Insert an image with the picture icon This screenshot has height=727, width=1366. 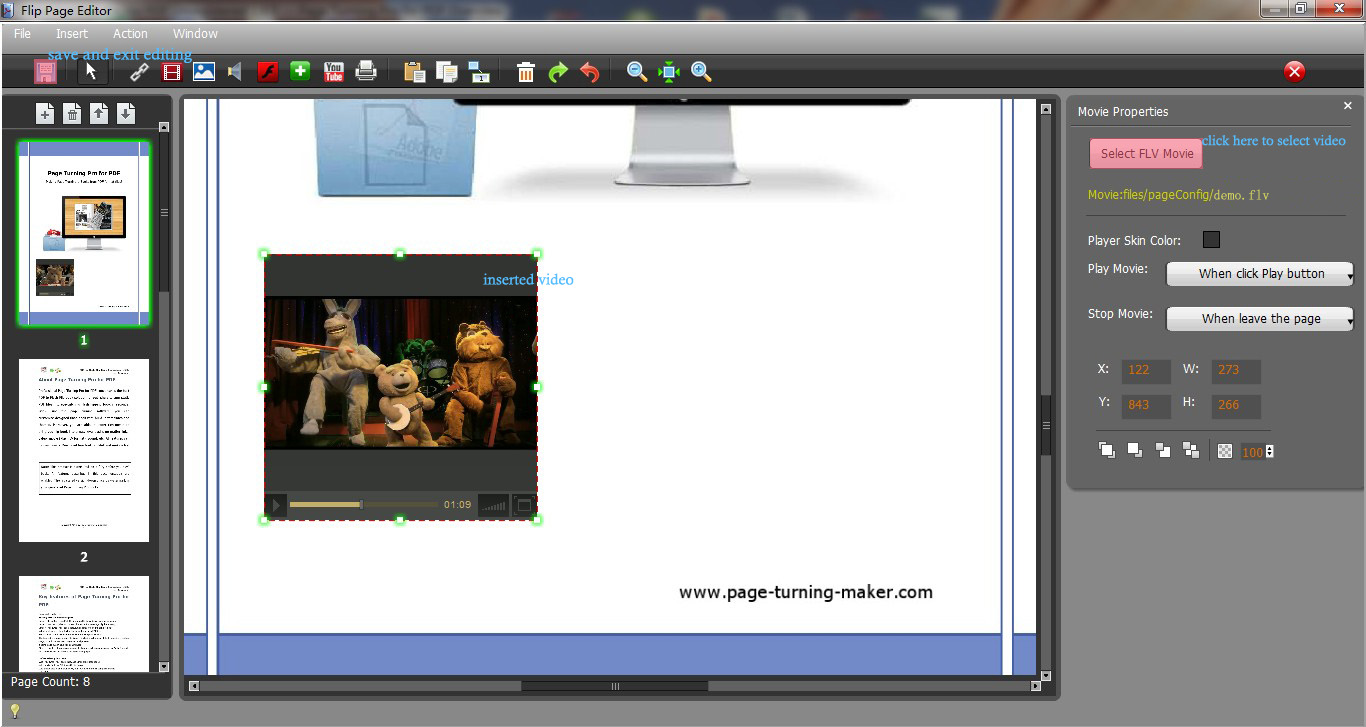tap(204, 71)
